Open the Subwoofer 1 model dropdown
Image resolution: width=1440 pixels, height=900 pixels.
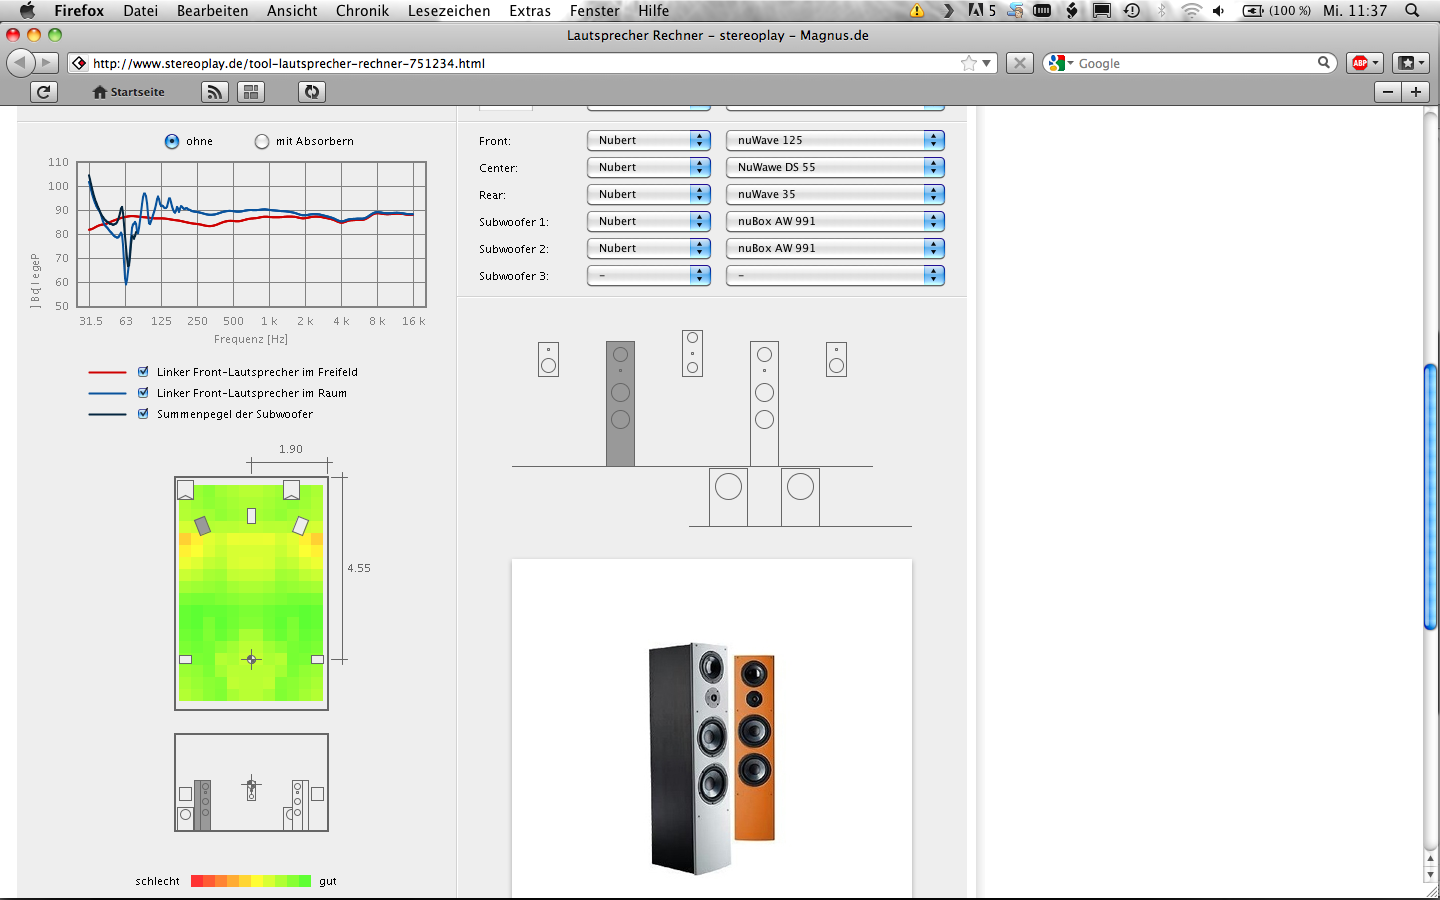[x=835, y=221]
